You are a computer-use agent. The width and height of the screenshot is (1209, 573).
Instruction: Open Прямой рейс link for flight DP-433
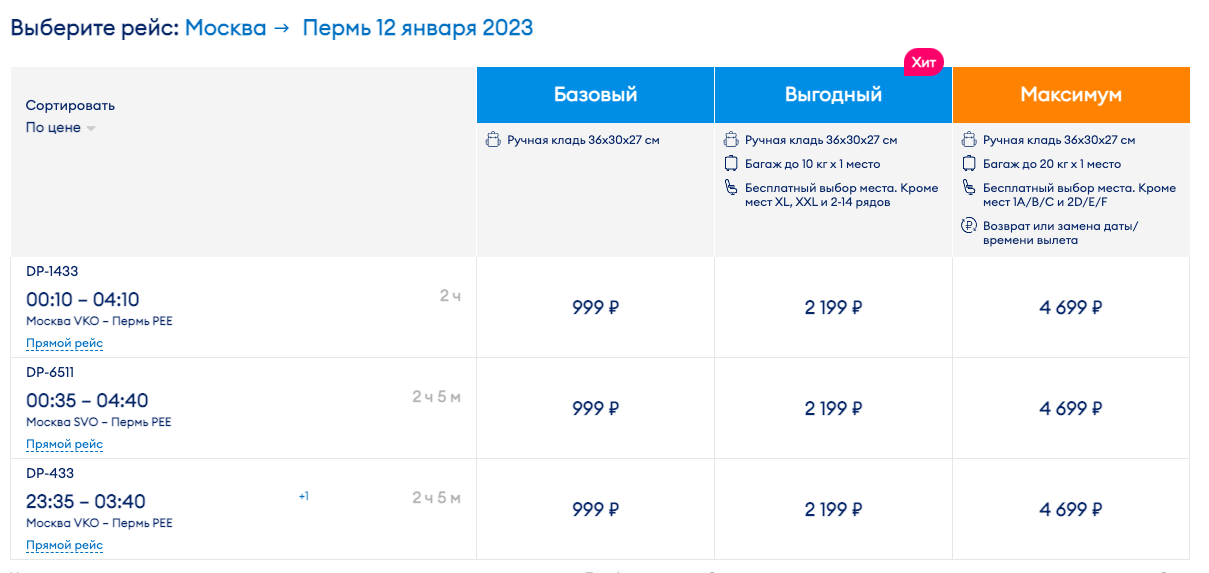(x=64, y=545)
